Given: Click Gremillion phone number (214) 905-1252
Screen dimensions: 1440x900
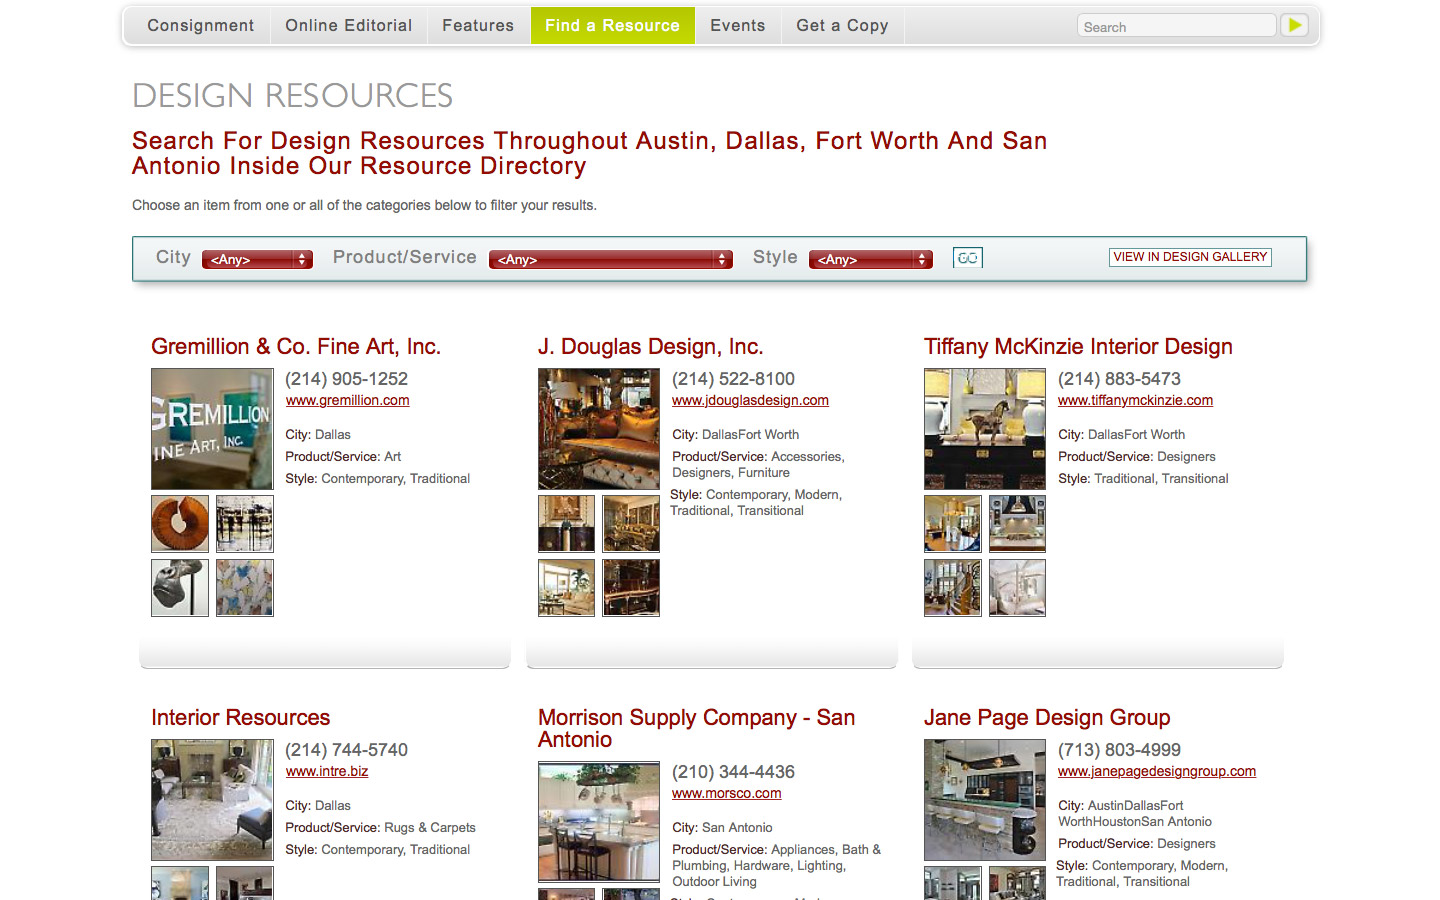Looking at the screenshot, I should 346,379.
